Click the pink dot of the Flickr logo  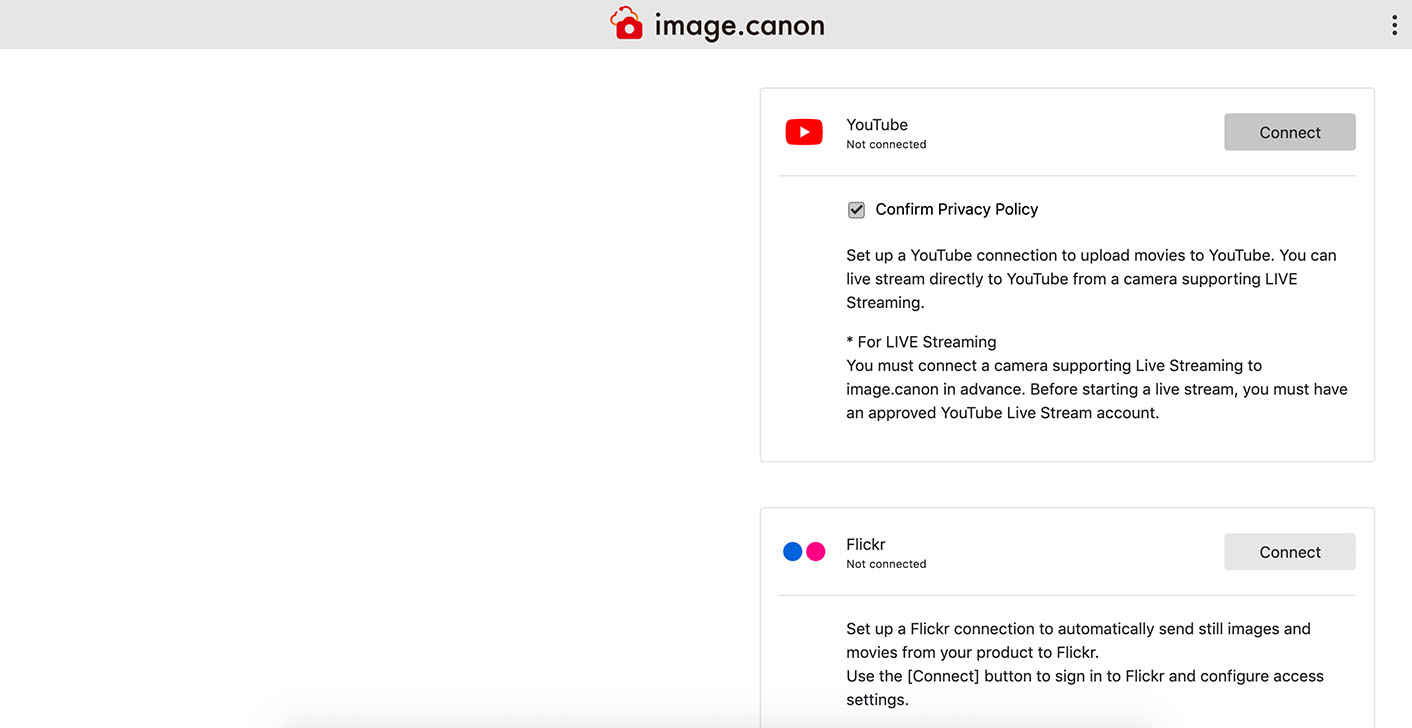tap(816, 552)
